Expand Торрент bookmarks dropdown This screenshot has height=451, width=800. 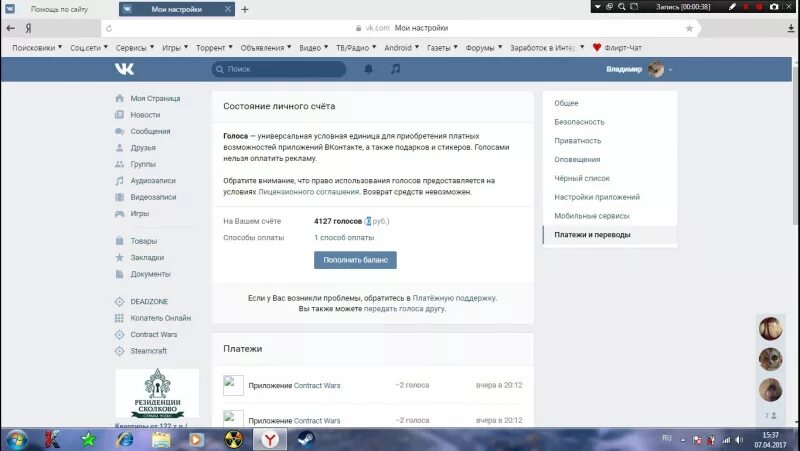coord(214,47)
